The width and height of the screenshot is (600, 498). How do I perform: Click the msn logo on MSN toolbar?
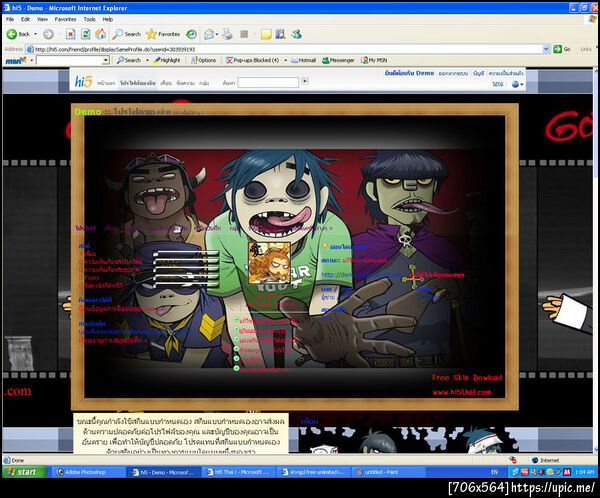coord(16,60)
